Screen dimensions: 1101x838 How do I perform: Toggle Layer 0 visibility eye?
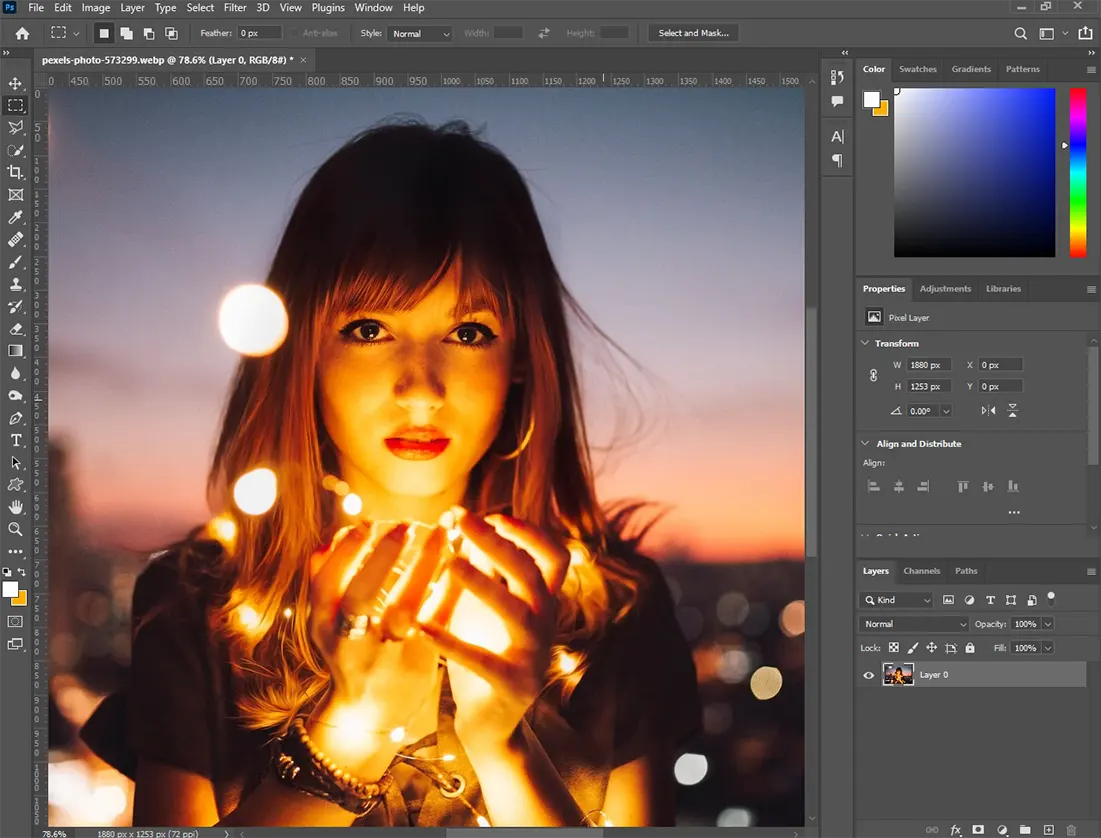[869, 675]
